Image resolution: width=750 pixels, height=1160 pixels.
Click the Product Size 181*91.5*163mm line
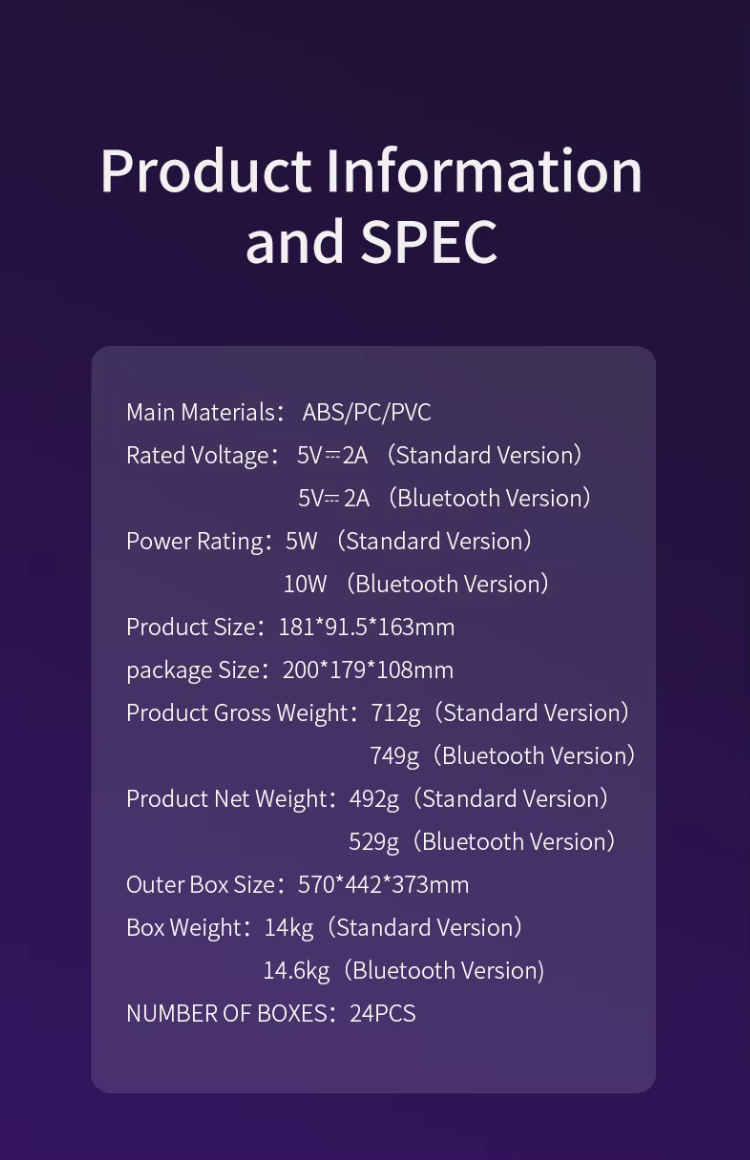(x=290, y=627)
